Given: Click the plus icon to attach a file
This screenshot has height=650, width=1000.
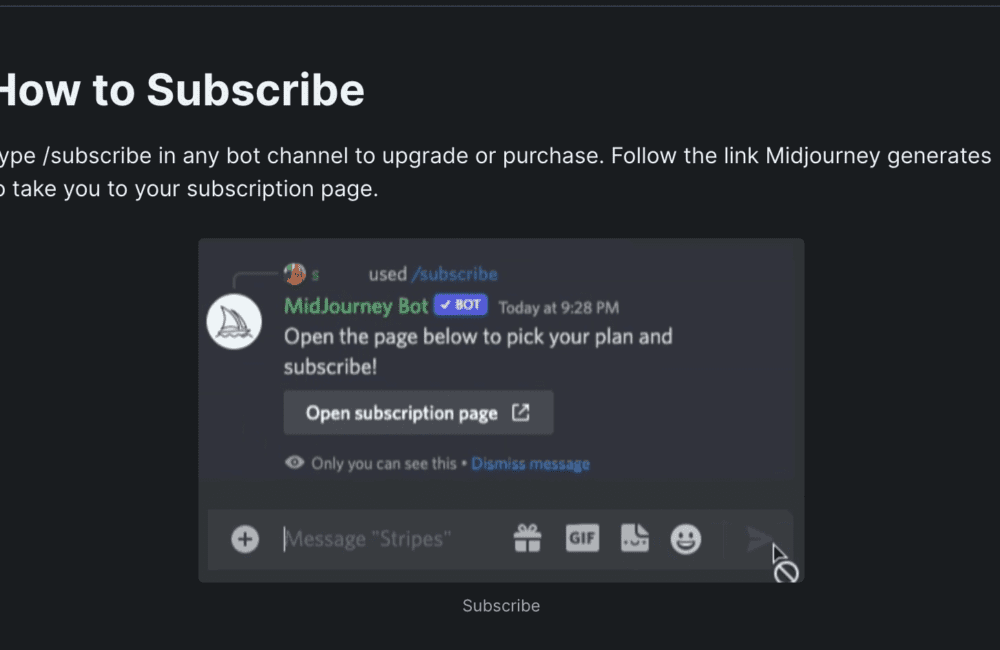Looking at the screenshot, I should [x=244, y=538].
